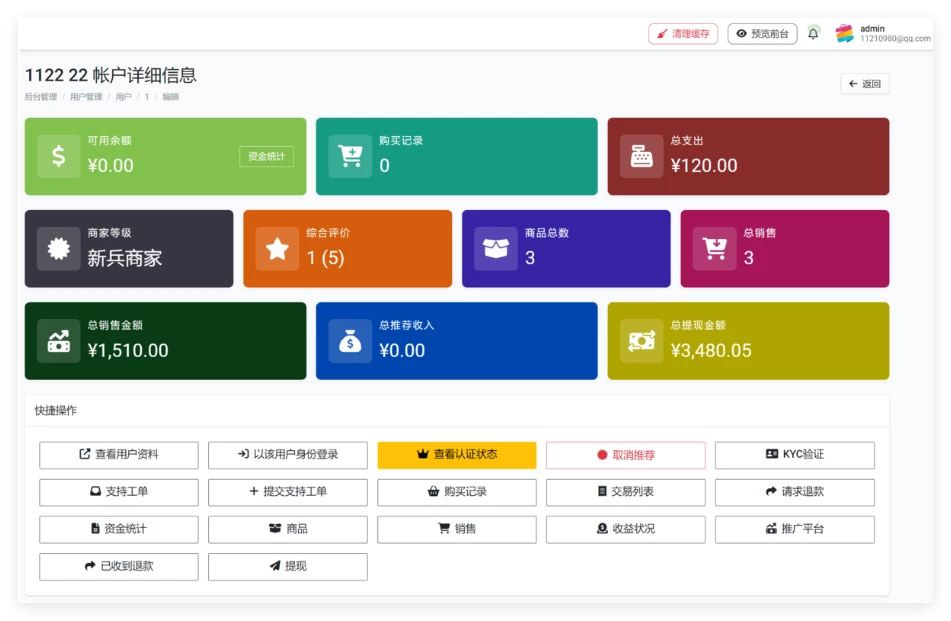
Task: Click the dollar sign balance icon
Action: click(59, 156)
